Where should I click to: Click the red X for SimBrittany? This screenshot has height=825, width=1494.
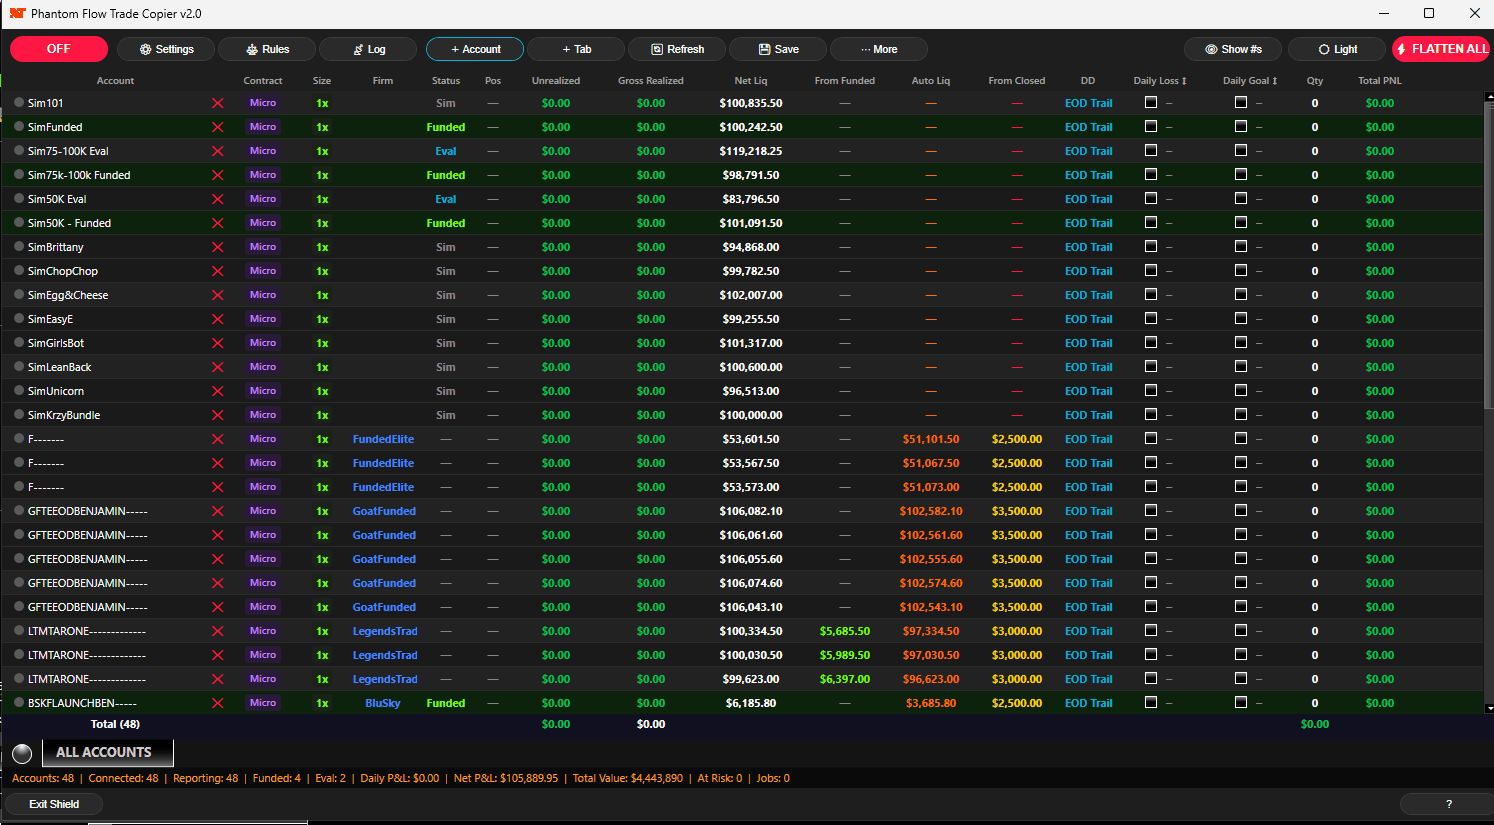[x=217, y=247]
